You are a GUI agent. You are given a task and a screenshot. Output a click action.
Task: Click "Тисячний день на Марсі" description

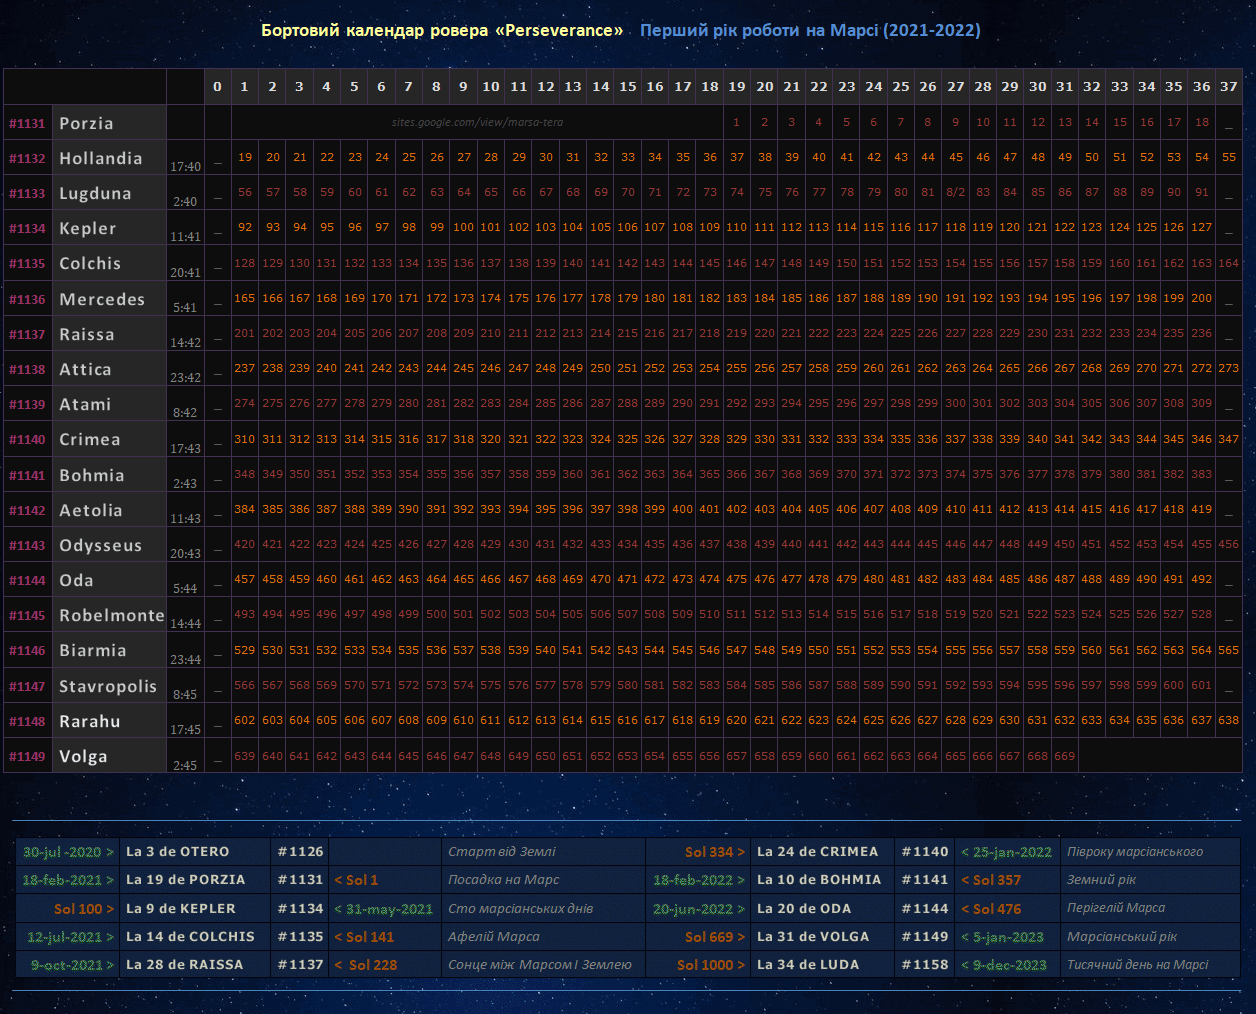[x=1137, y=965]
